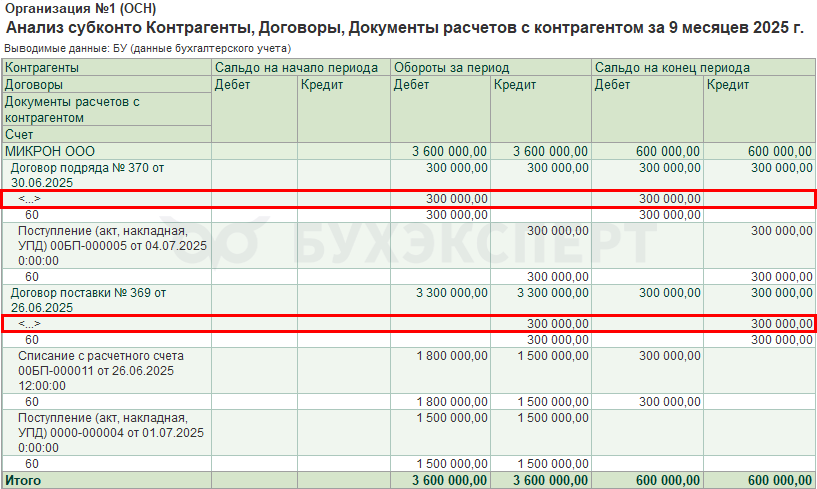This screenshot has width=817, height=489.
Task: Select the МИКРОН ООО counterparty row
Action: tap(408, 151)
